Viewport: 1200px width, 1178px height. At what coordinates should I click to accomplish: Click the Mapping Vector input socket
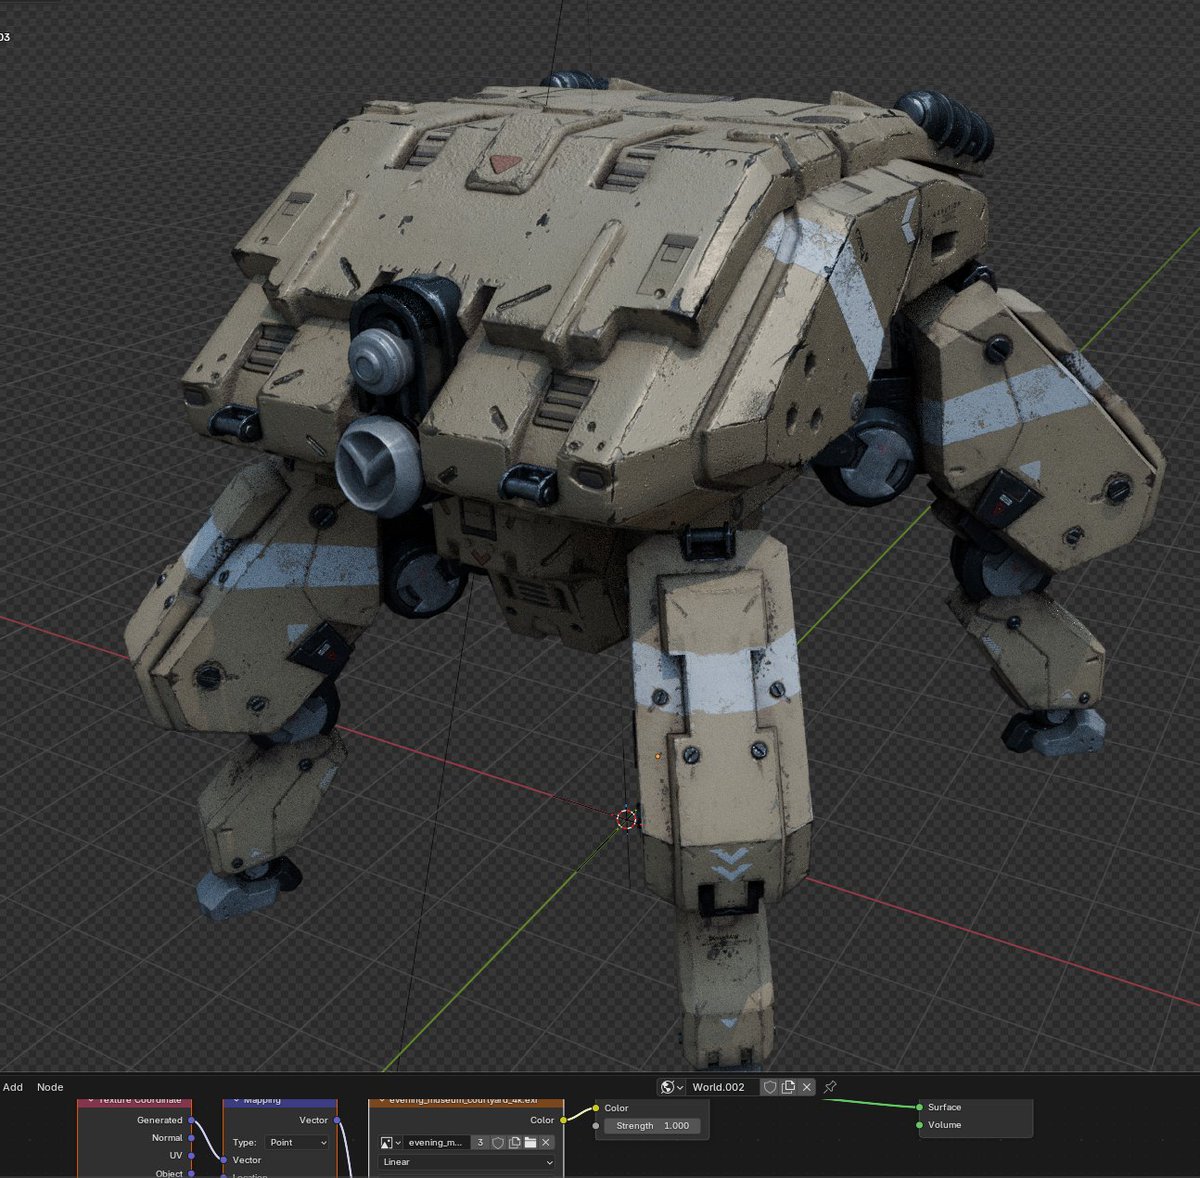223,1160
